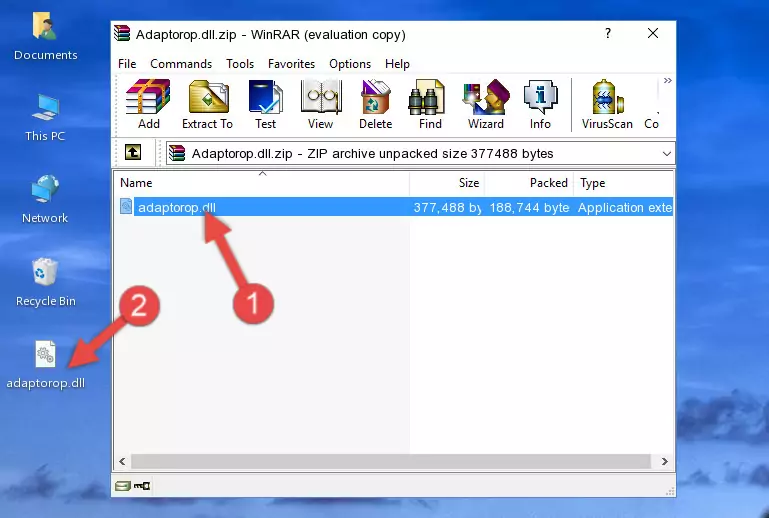Viewport: 769px width, 518px height.
Task: Expand hidden toolbar buttons chevron
Action: pos(667,80)
